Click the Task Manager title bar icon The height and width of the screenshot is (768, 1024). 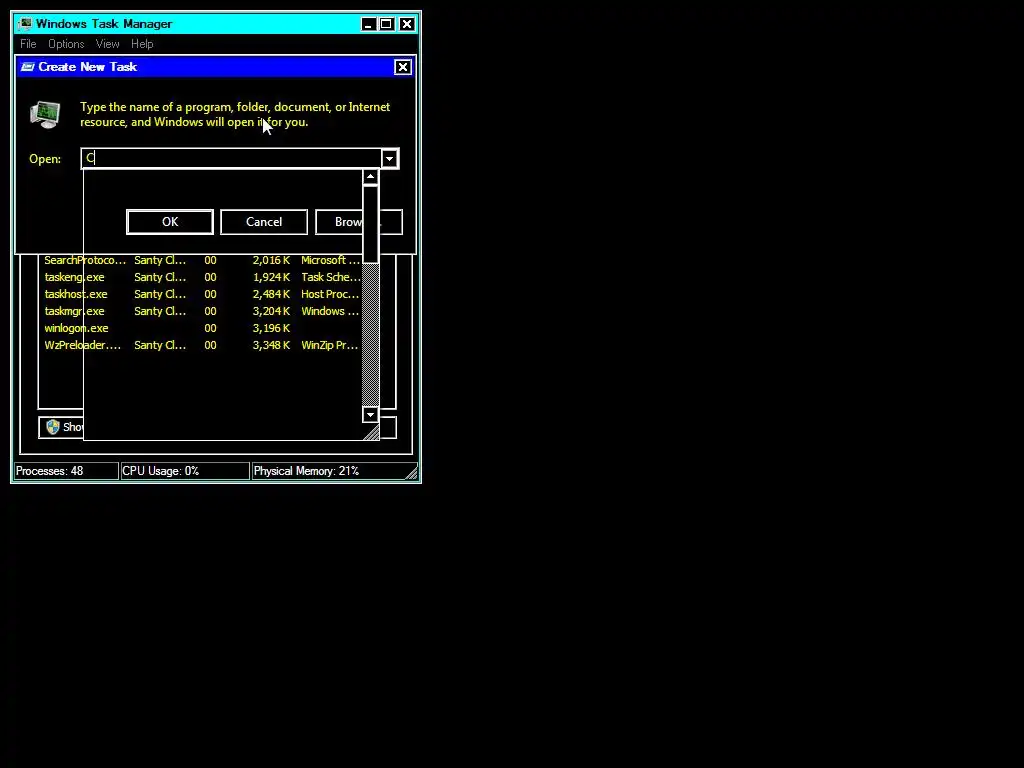25,24
